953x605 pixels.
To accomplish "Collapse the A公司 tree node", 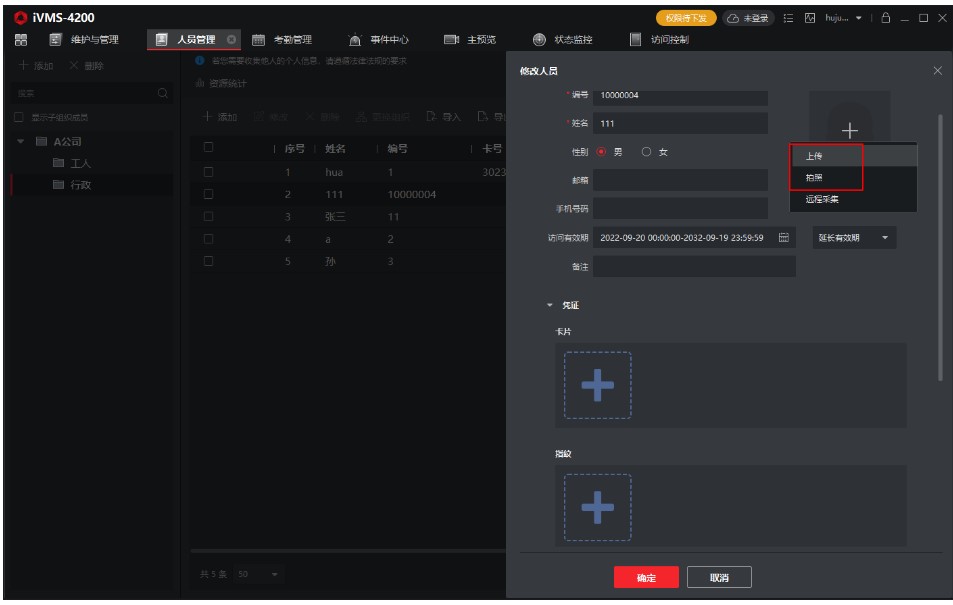I will [x=21, y=142].
